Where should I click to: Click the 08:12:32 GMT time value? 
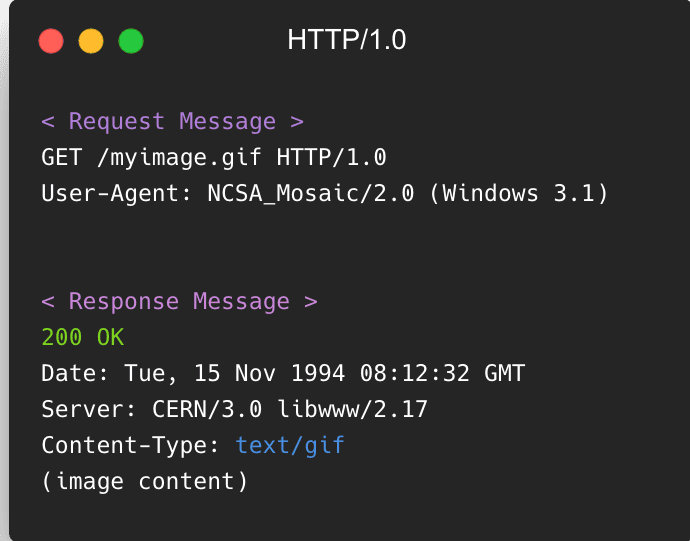click(x=442, y=373)
